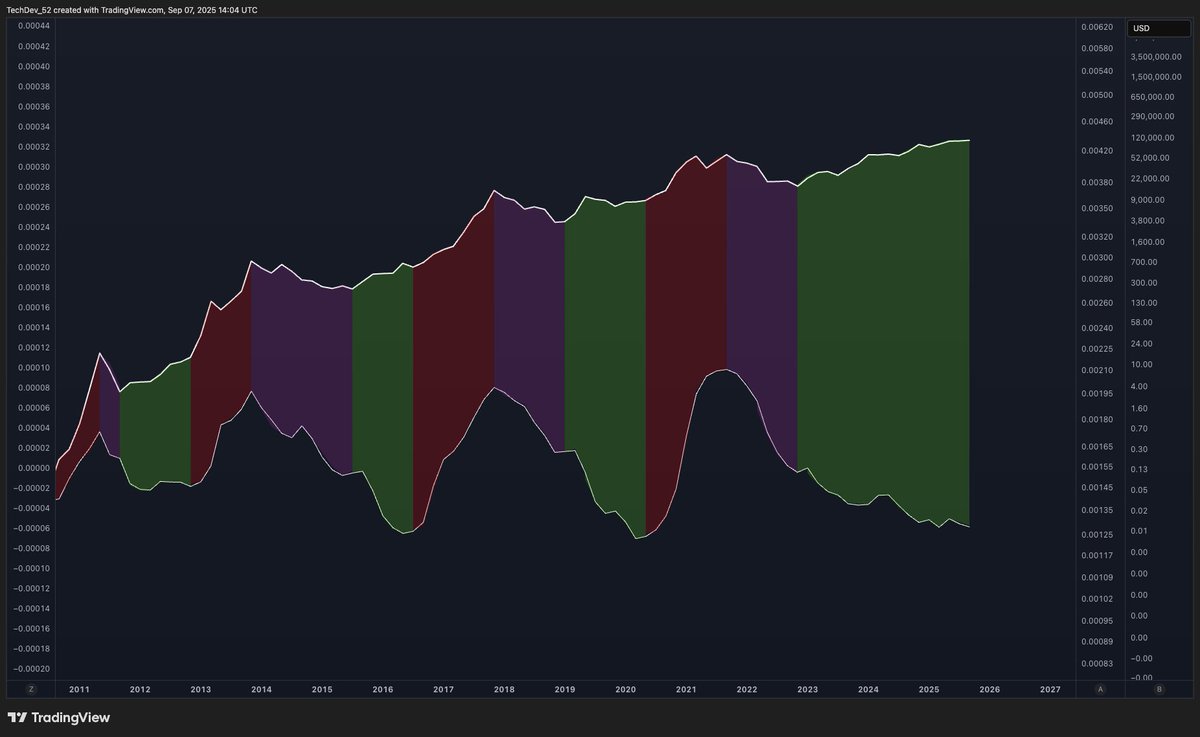1200x737 pixels.
Task: Click the 0.00000 left axis value
Action: [x=35, y=468]
